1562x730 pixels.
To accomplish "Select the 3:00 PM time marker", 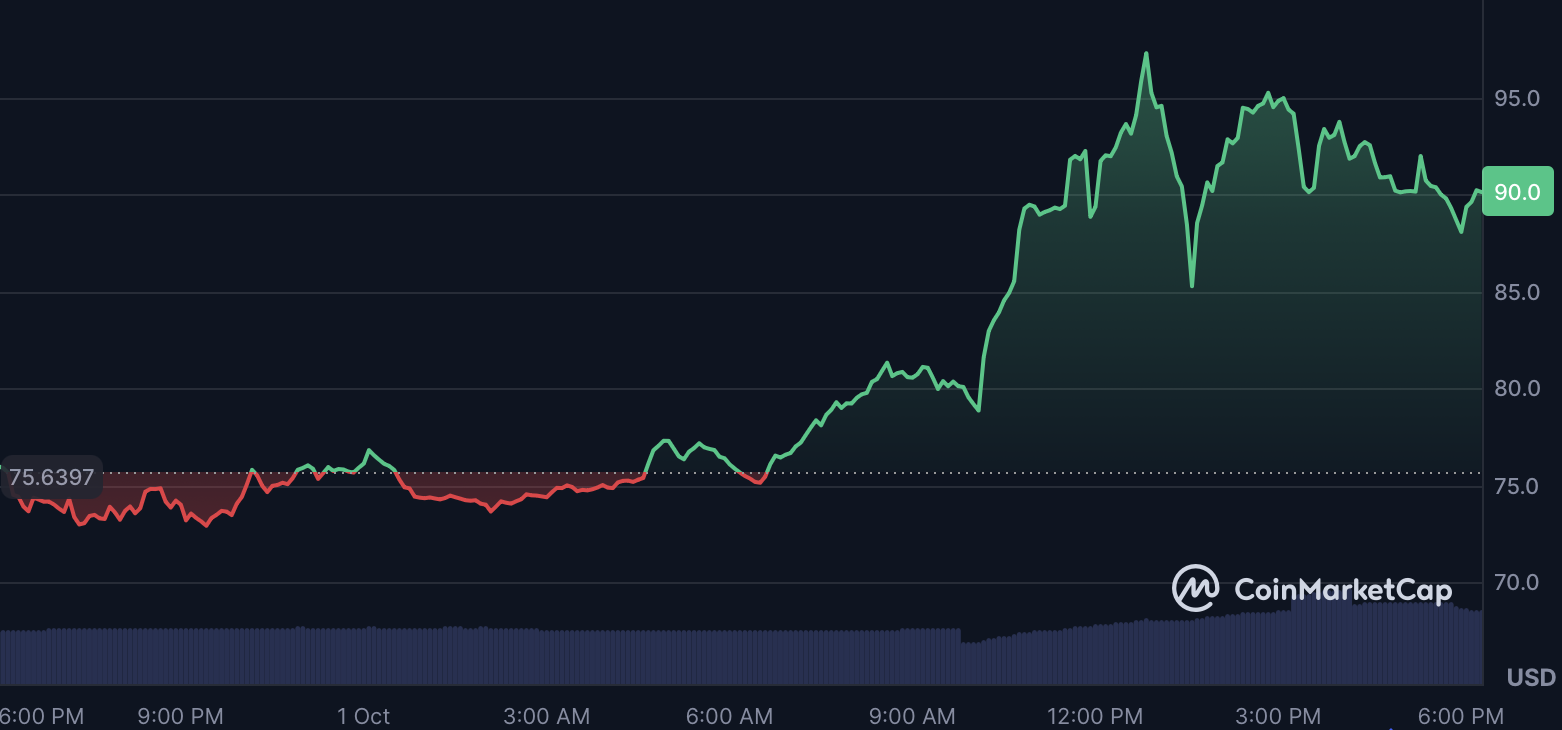I will tap(1278, 716).
